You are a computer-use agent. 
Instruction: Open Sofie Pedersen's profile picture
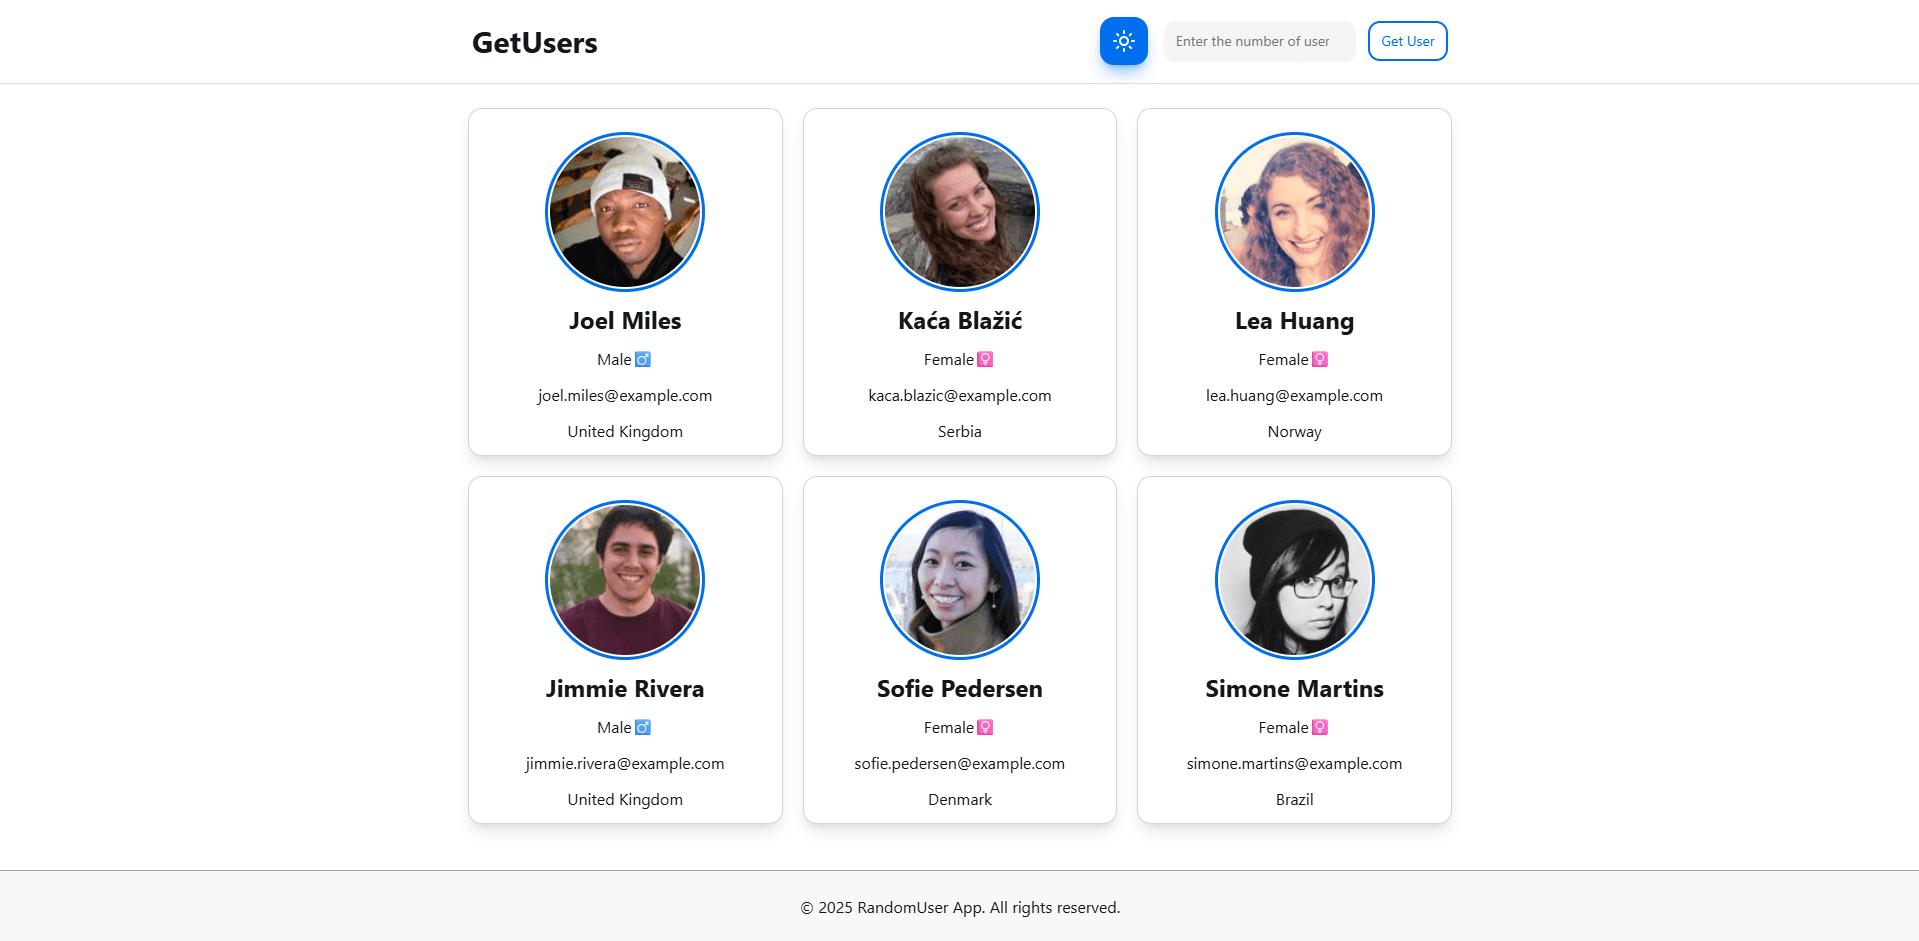pos(959,580)
